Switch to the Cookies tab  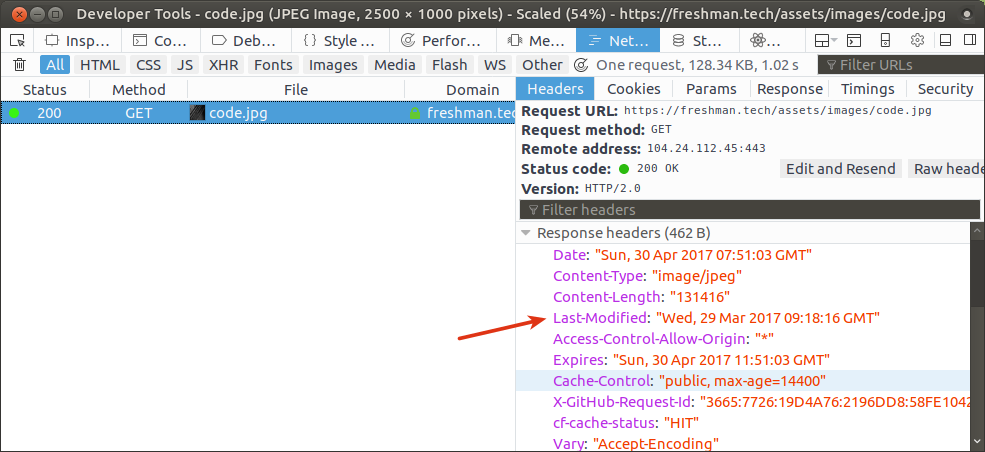(633, 89)
